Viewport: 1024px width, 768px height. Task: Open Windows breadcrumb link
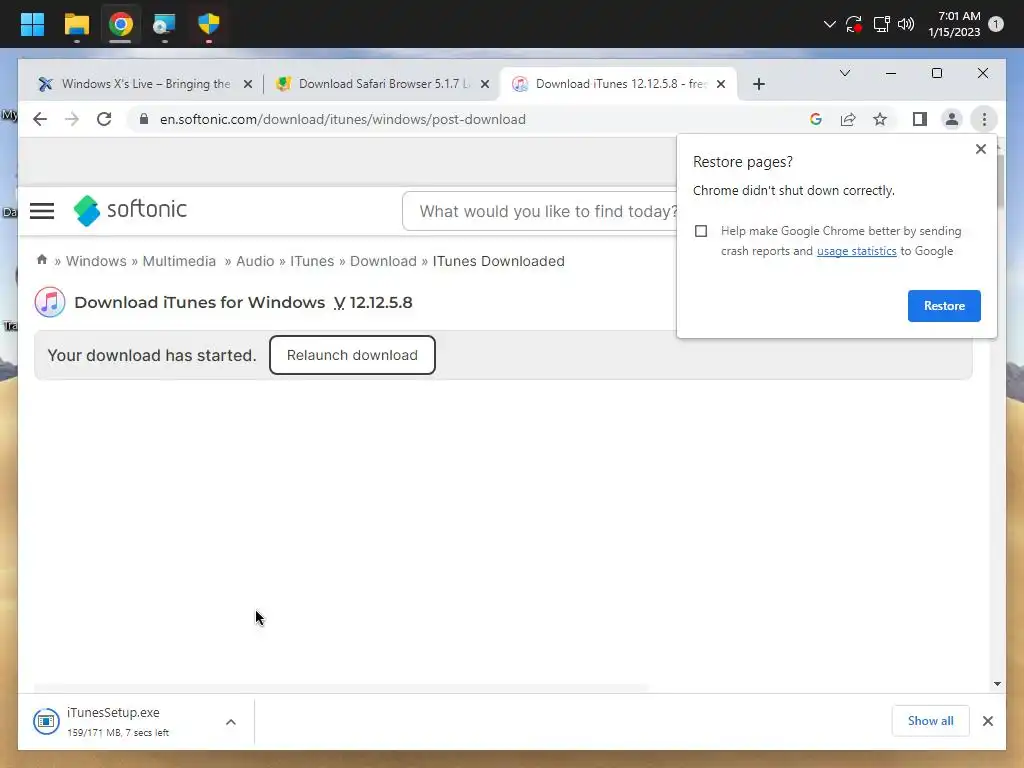(96, 261)
